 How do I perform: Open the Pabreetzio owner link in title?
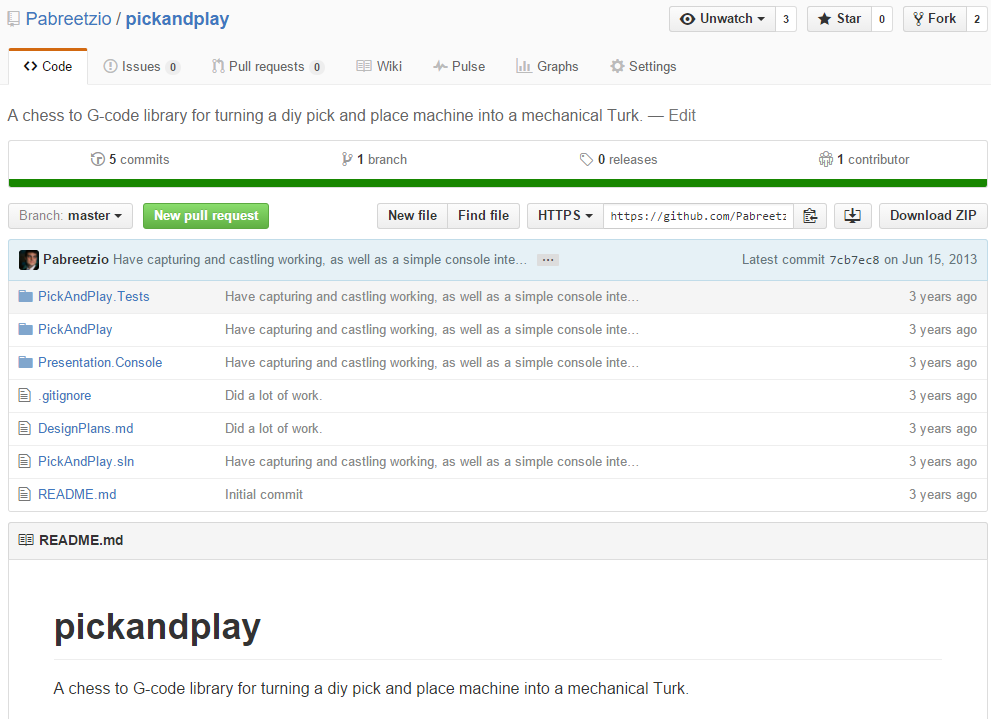point(68,19)
